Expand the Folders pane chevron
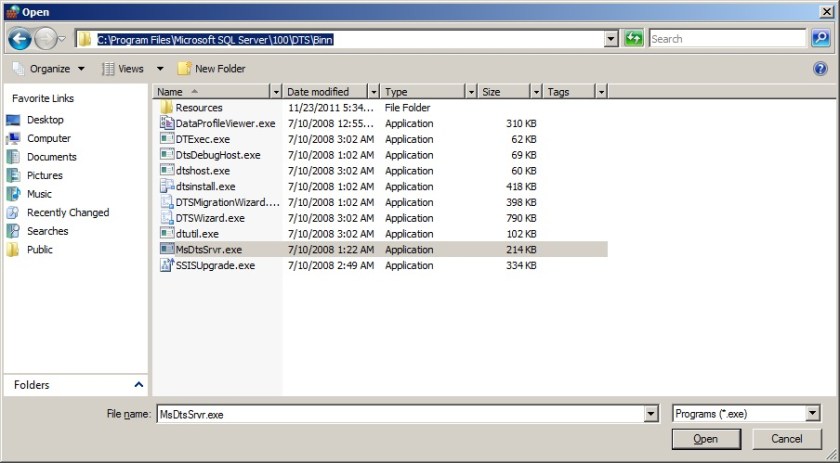The width and height of the screenshot is (840, 463). click(138, 385)
